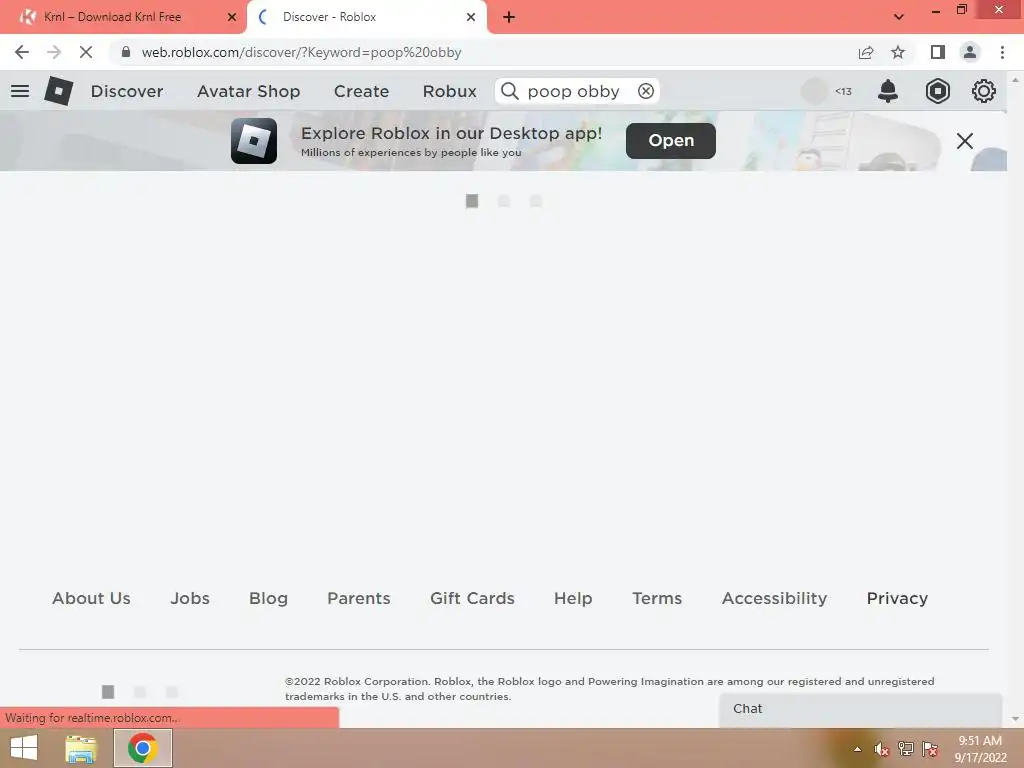Open the Jobs footer link
This screenshot has width=1024, height=768.
[x=190, y=598]
